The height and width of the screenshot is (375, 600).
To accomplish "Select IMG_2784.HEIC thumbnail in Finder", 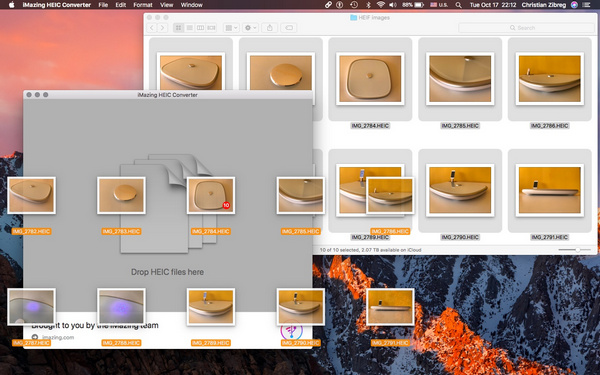I will 370,78.
